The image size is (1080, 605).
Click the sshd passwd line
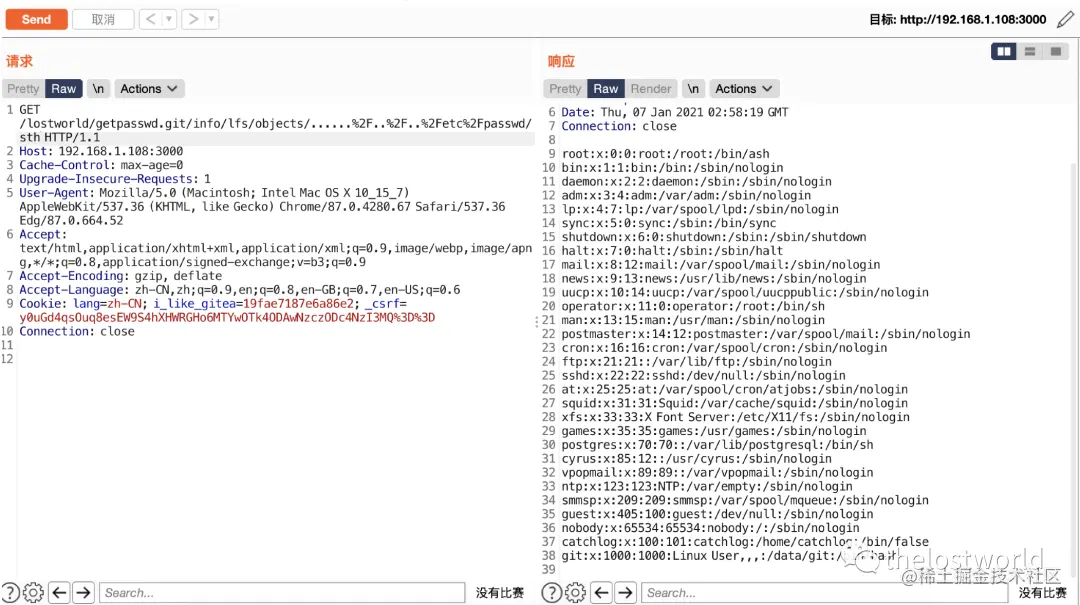703,376
